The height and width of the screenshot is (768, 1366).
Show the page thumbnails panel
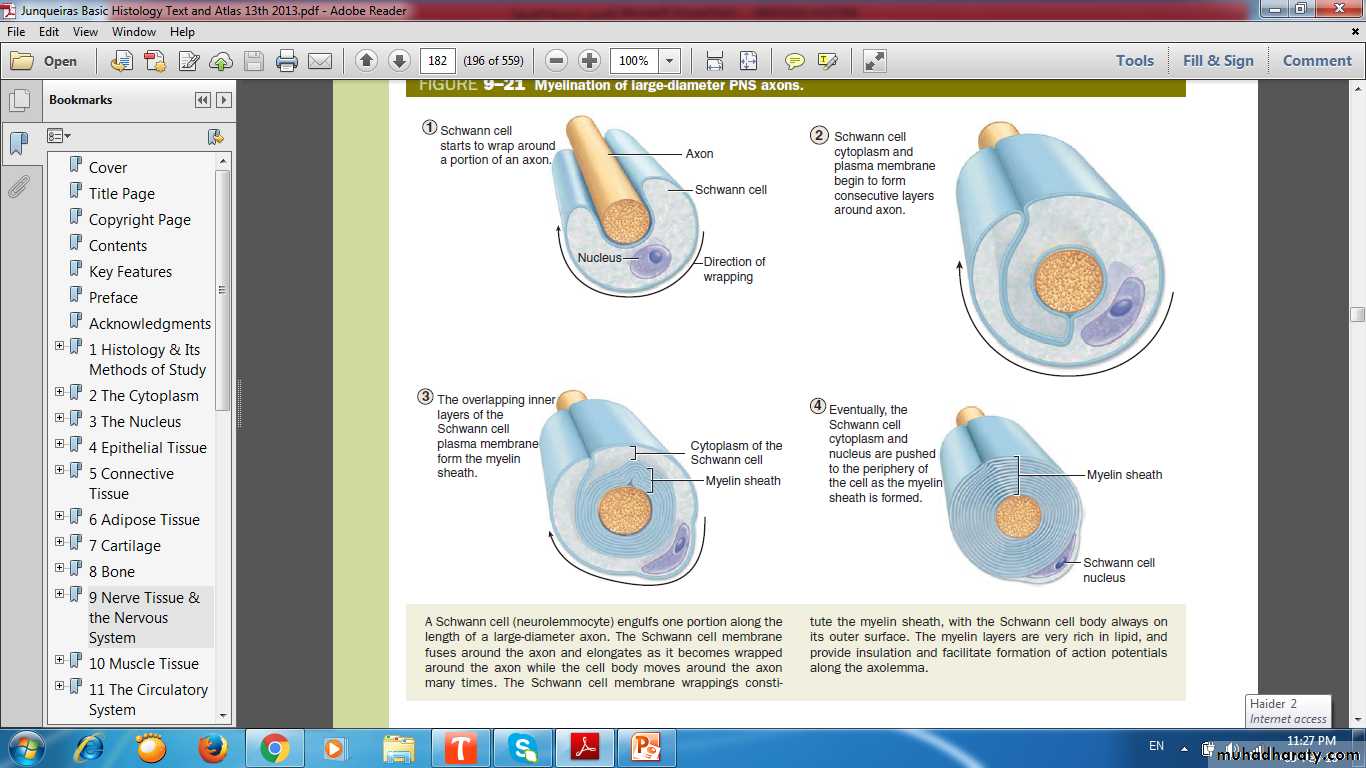pos(19,101)
